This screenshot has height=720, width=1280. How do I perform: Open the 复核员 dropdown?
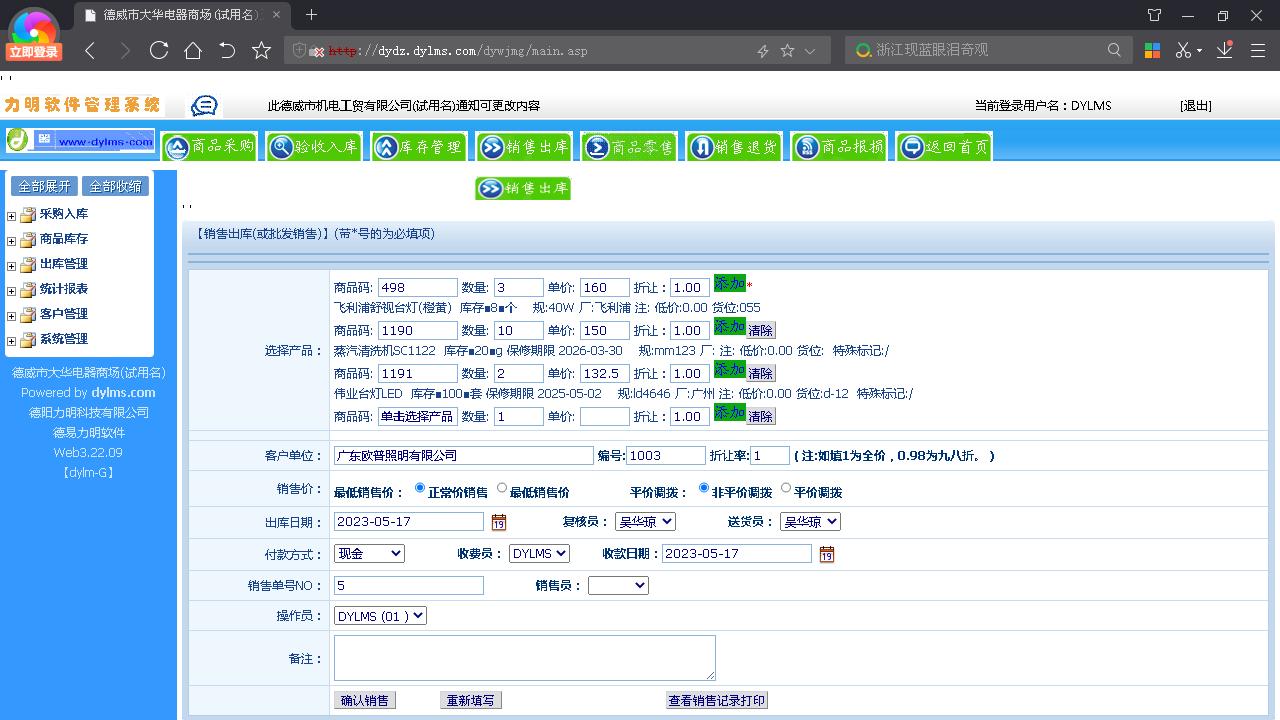(645, 521)
